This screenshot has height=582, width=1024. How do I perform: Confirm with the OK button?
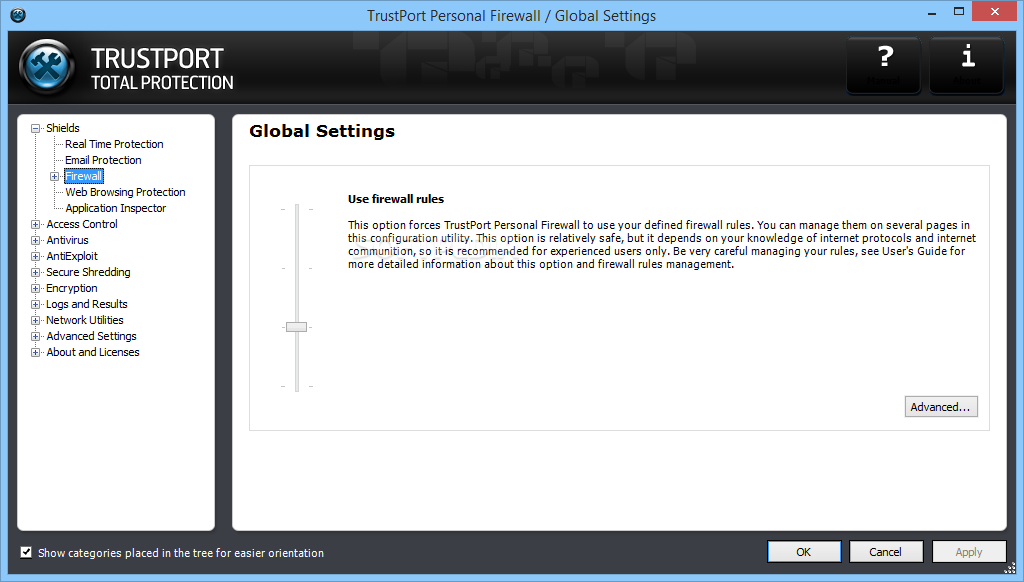pos(804,552)
